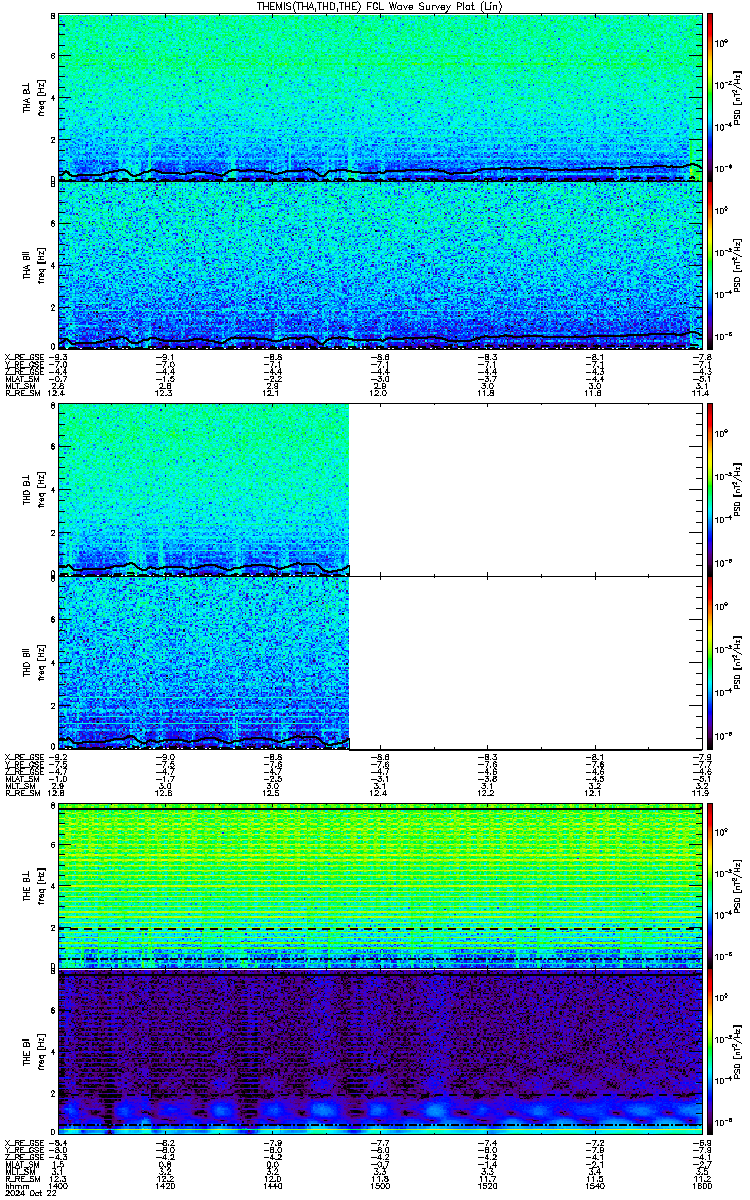The image size is (750, 1200).
Task: Click the blank no-data area in THD B-perpendicular panel
Action: pos(527,489)
